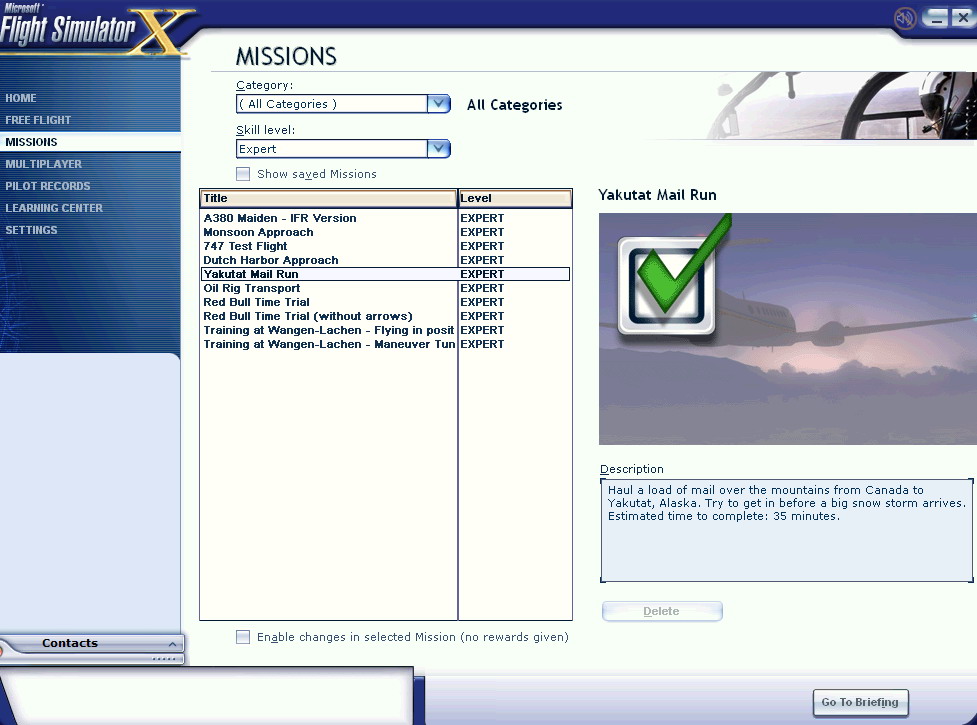Click EXPERT level of Oil Rig Transport

(482, 288)
